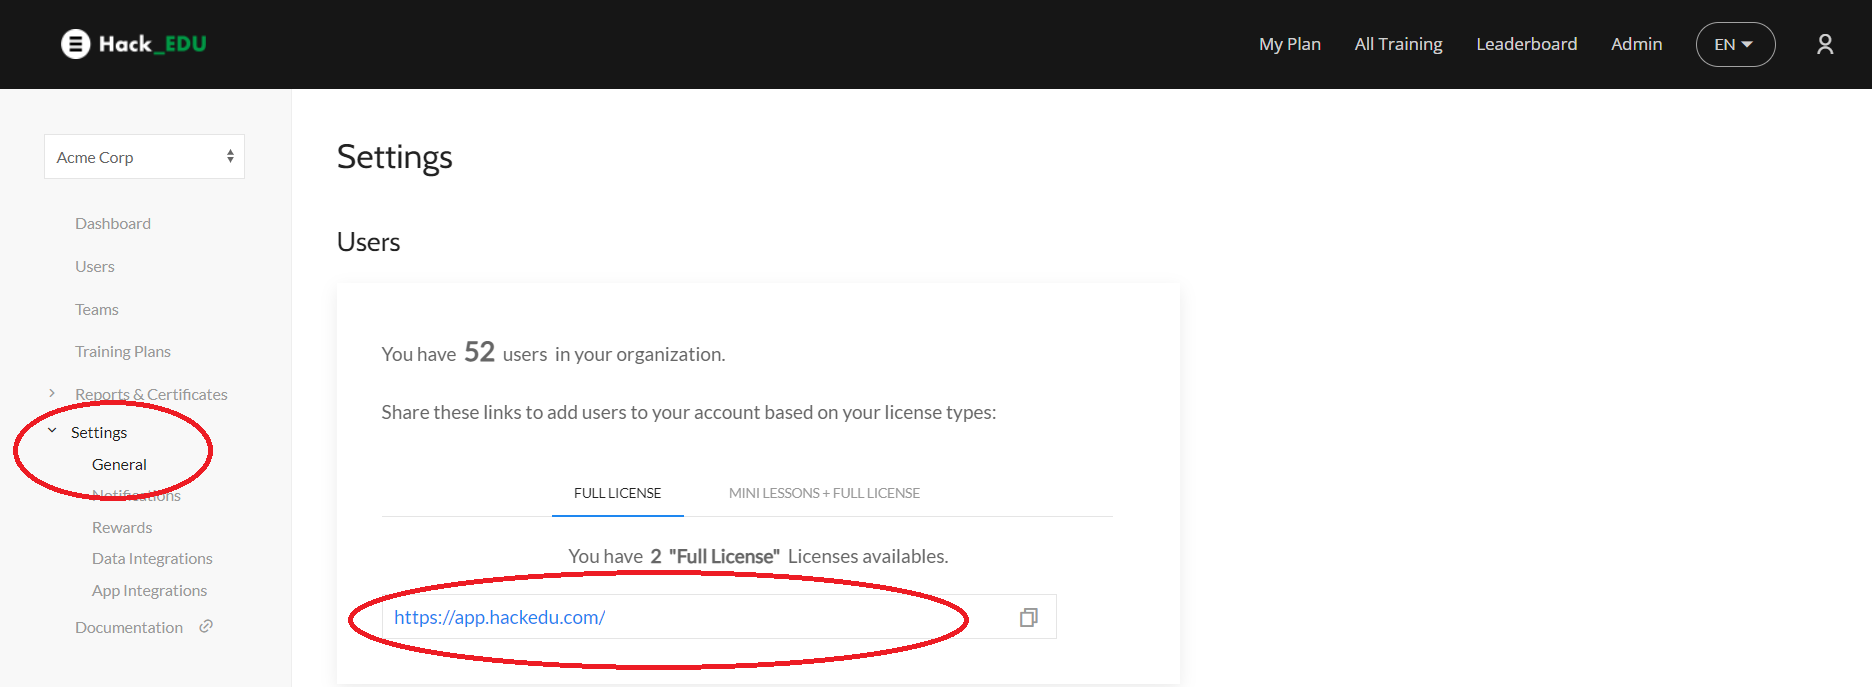Open the user profile icon
Screen dimensions: 1872x687
(x=1824, y=44)
